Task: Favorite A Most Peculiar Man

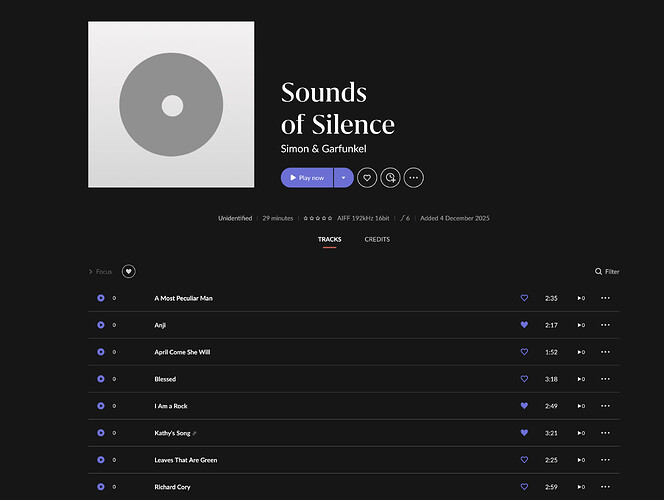Action: [x=524, y=298]
